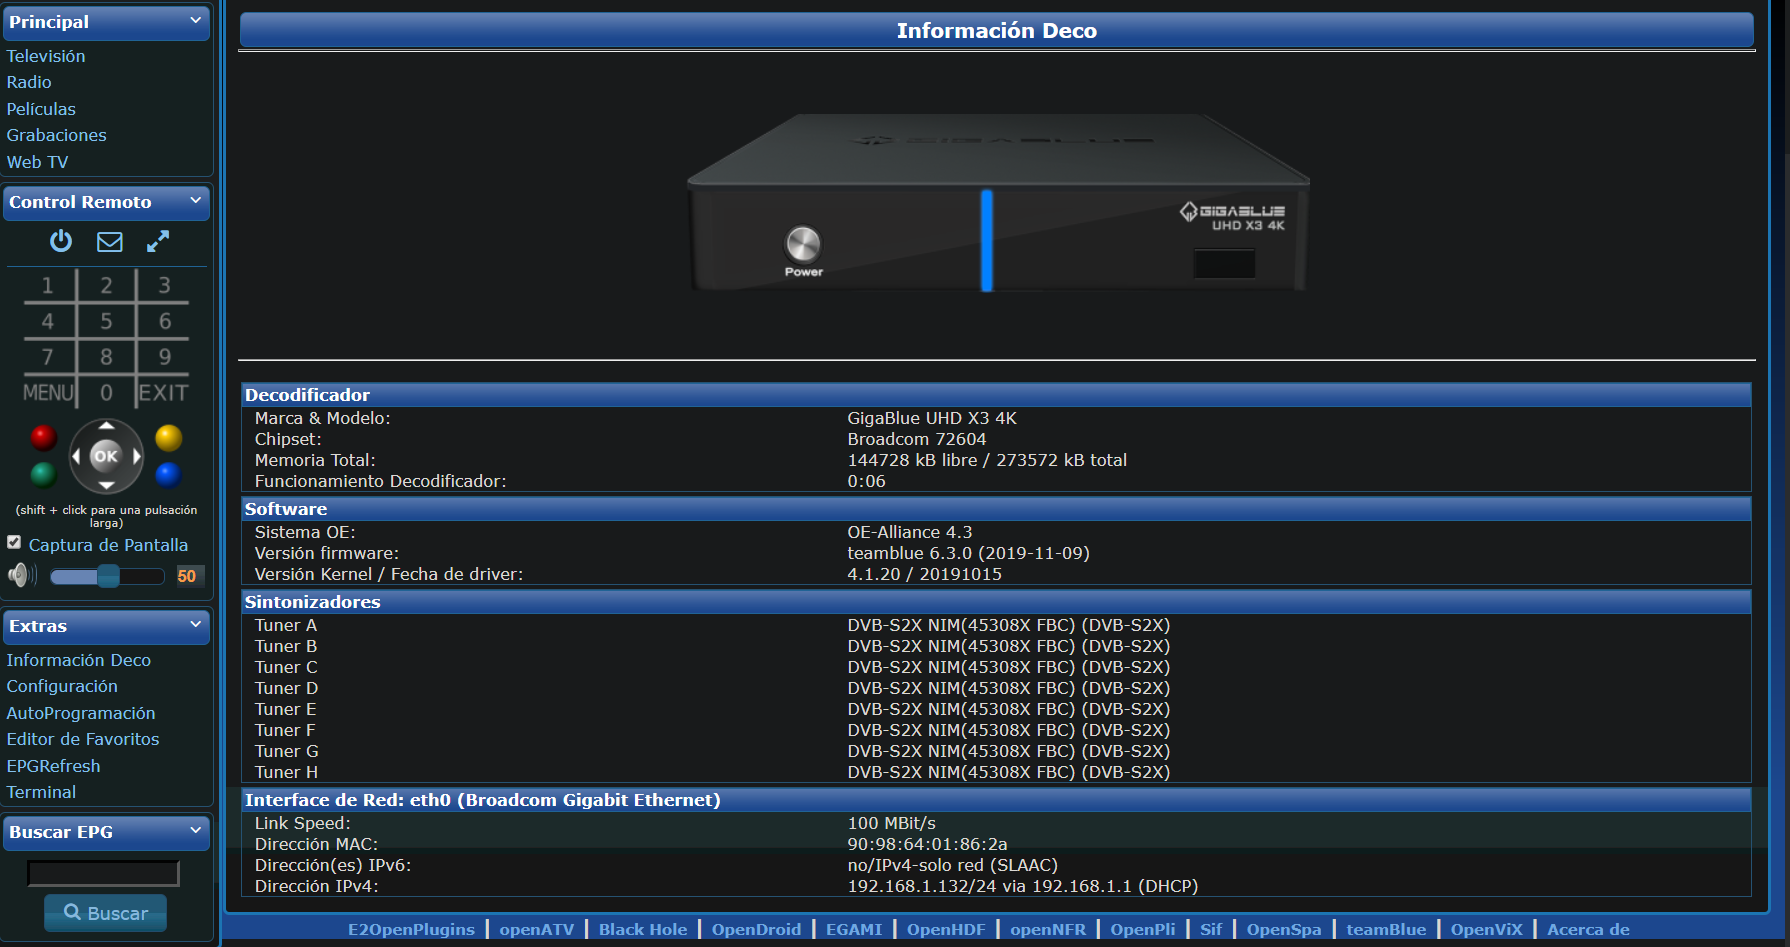
Task: Toggle Captura de Pantalla checkbox
Action: [x=14, y=543]
